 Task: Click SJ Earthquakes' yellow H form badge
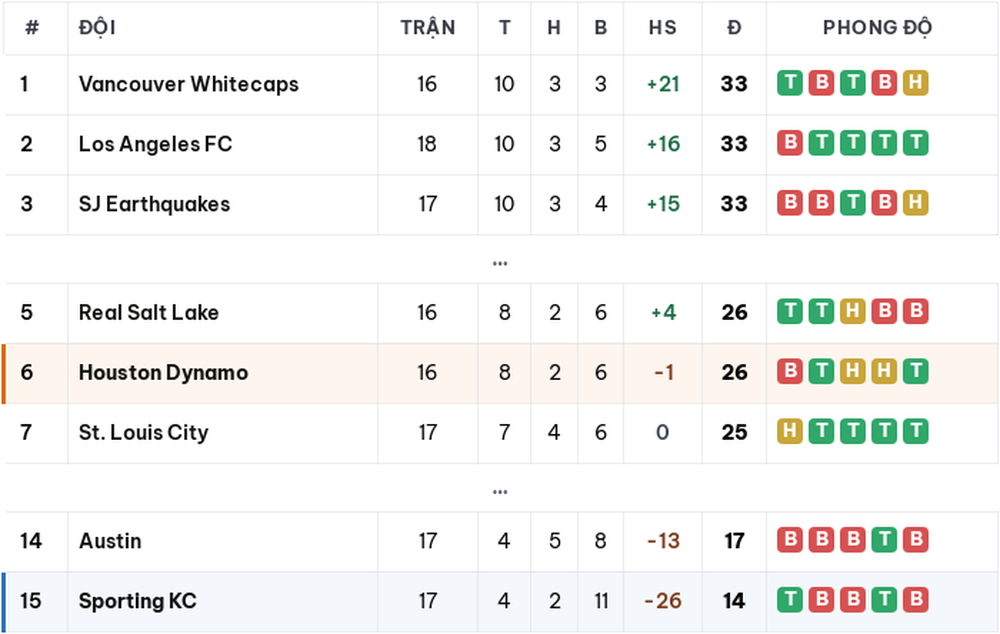pos(915,203)
